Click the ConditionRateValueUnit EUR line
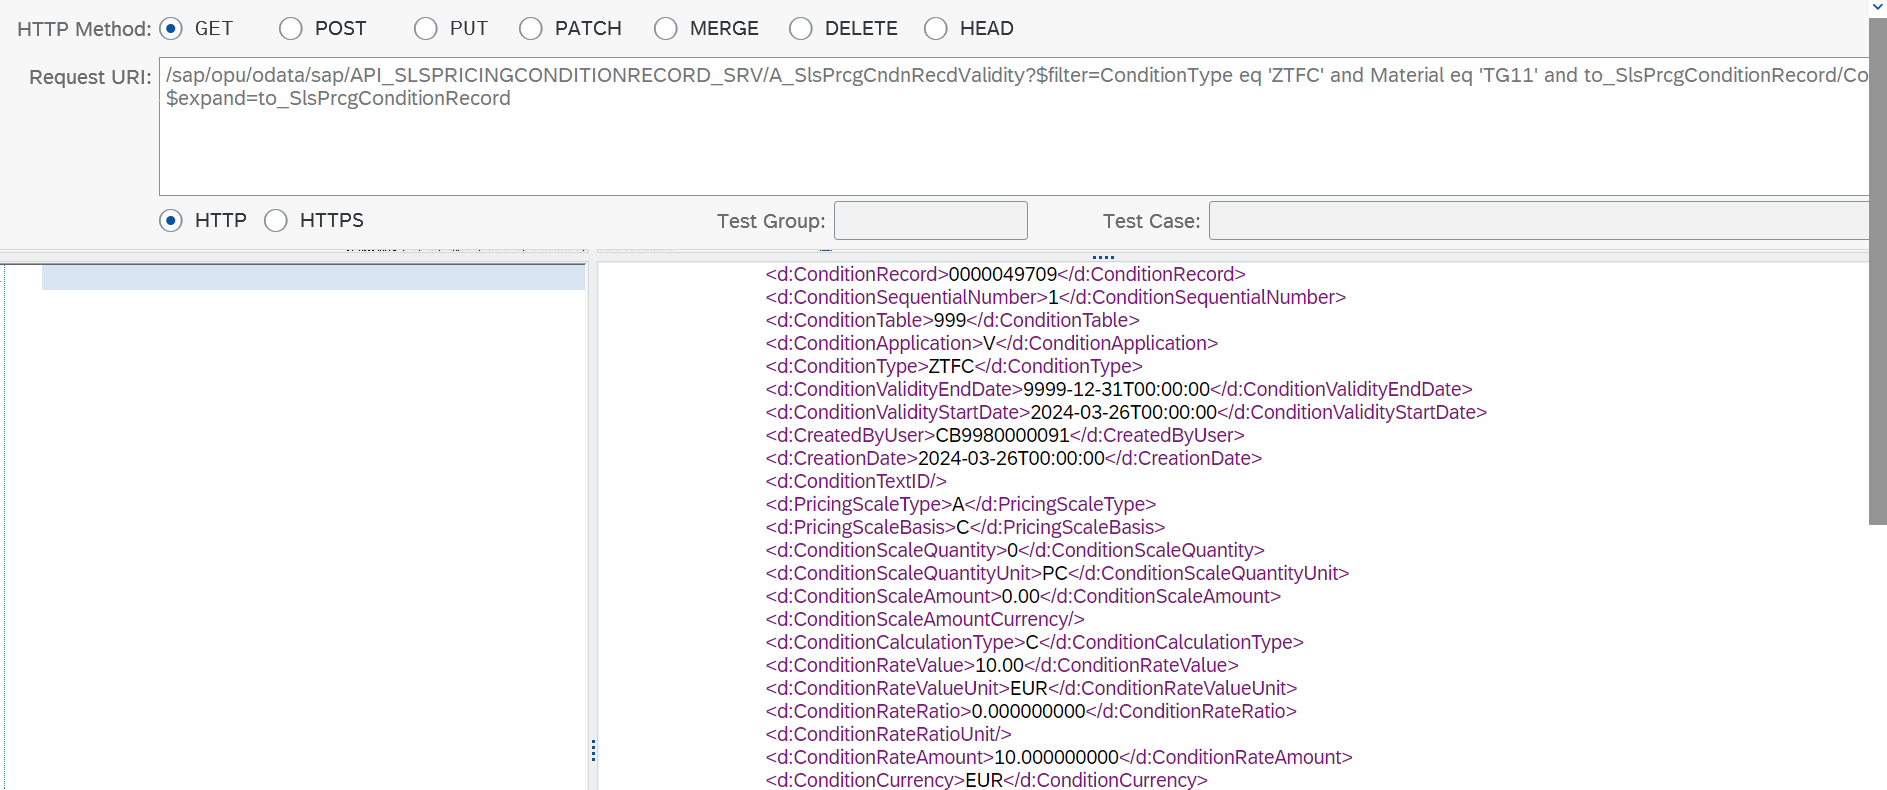The width and height of the screenshot is (1887, 790). pyautogui.click(x=1031, y=688)
